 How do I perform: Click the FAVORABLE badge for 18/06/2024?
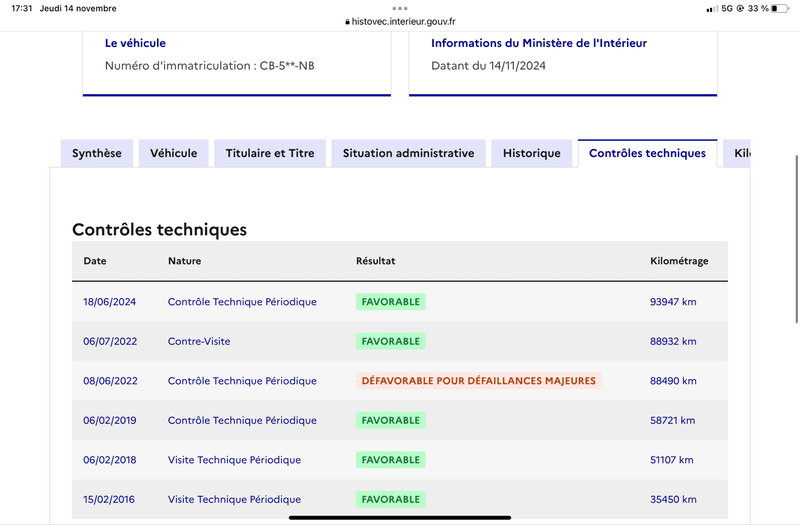pyautogui.click(x=391, y=302)
